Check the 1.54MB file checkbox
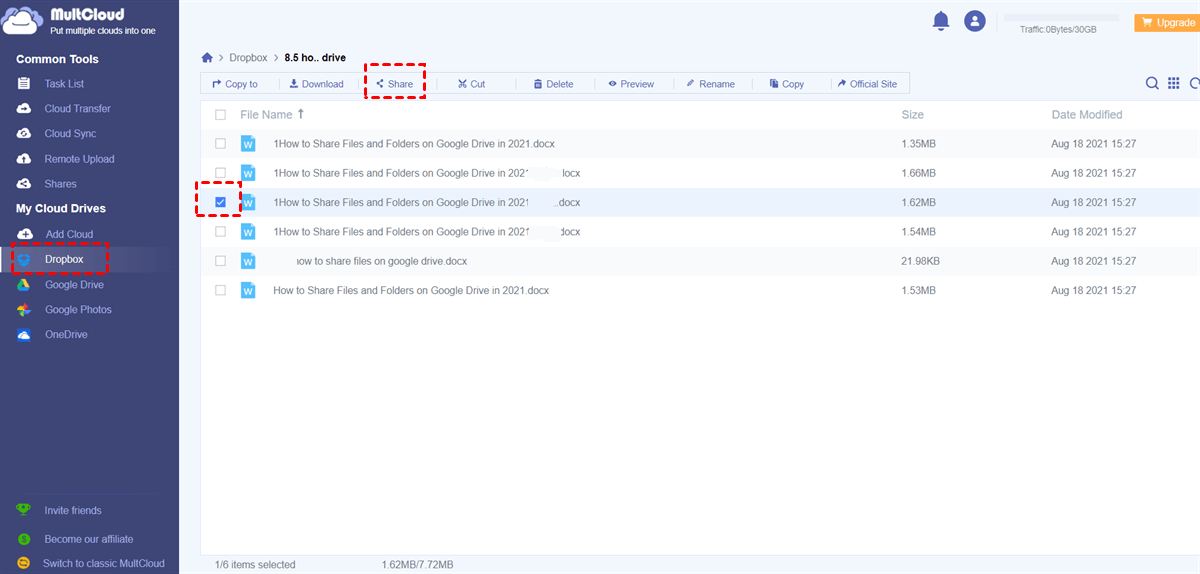The height and width of the screenshot is (574, 1200). click(220, 231)
